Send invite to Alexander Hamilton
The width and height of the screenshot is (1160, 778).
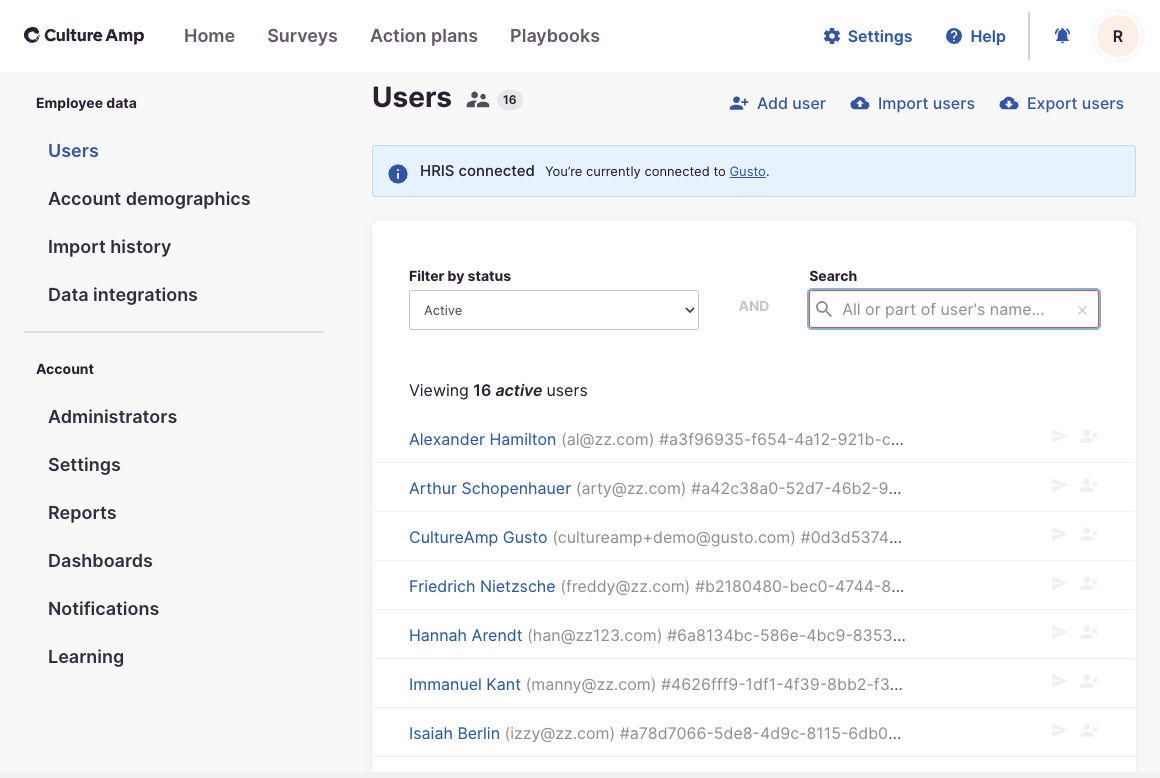point(1059,436)
